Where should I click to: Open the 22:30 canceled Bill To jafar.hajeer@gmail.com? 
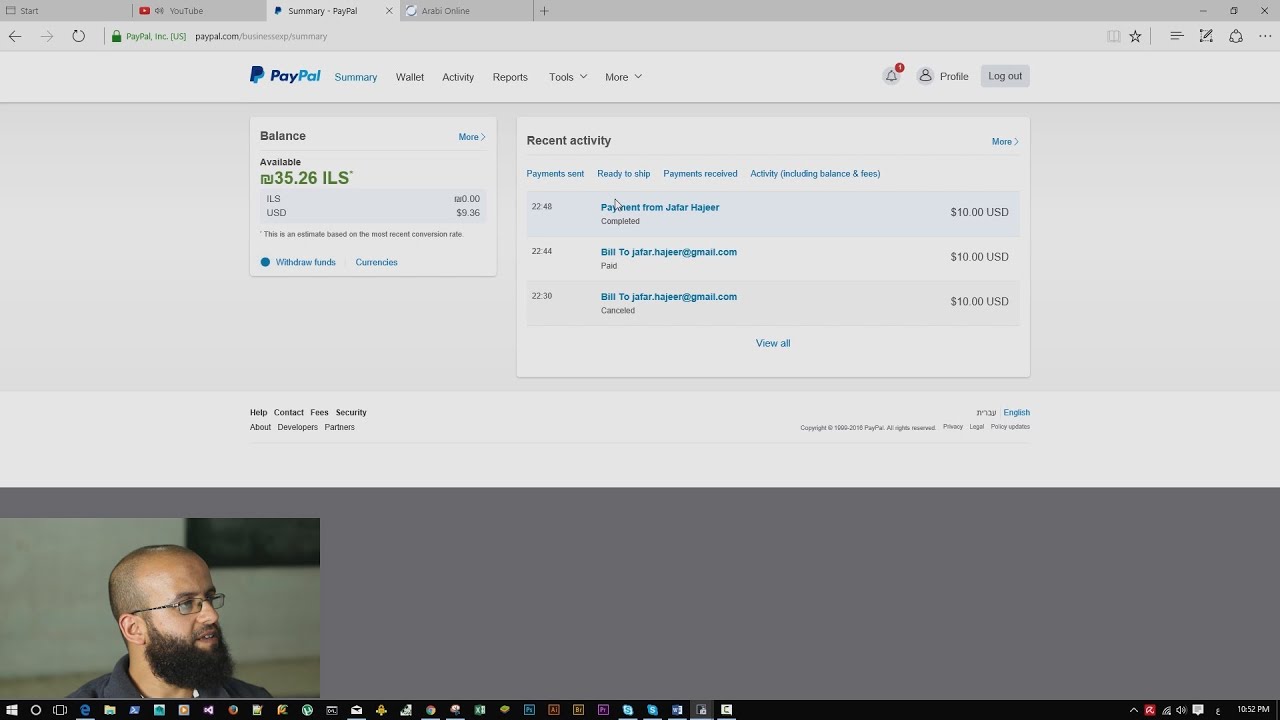[x=669, y=297]
